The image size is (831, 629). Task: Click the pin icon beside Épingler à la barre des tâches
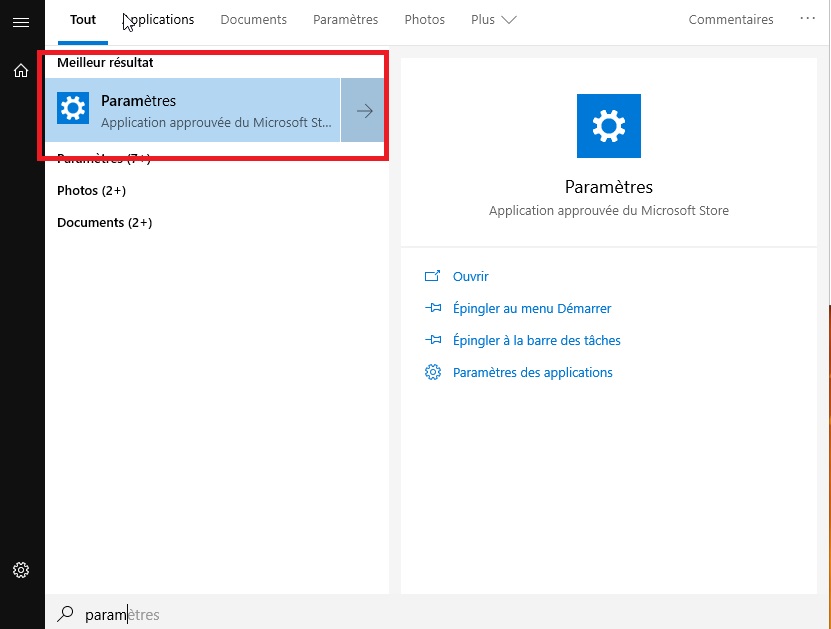pos(432,340)
